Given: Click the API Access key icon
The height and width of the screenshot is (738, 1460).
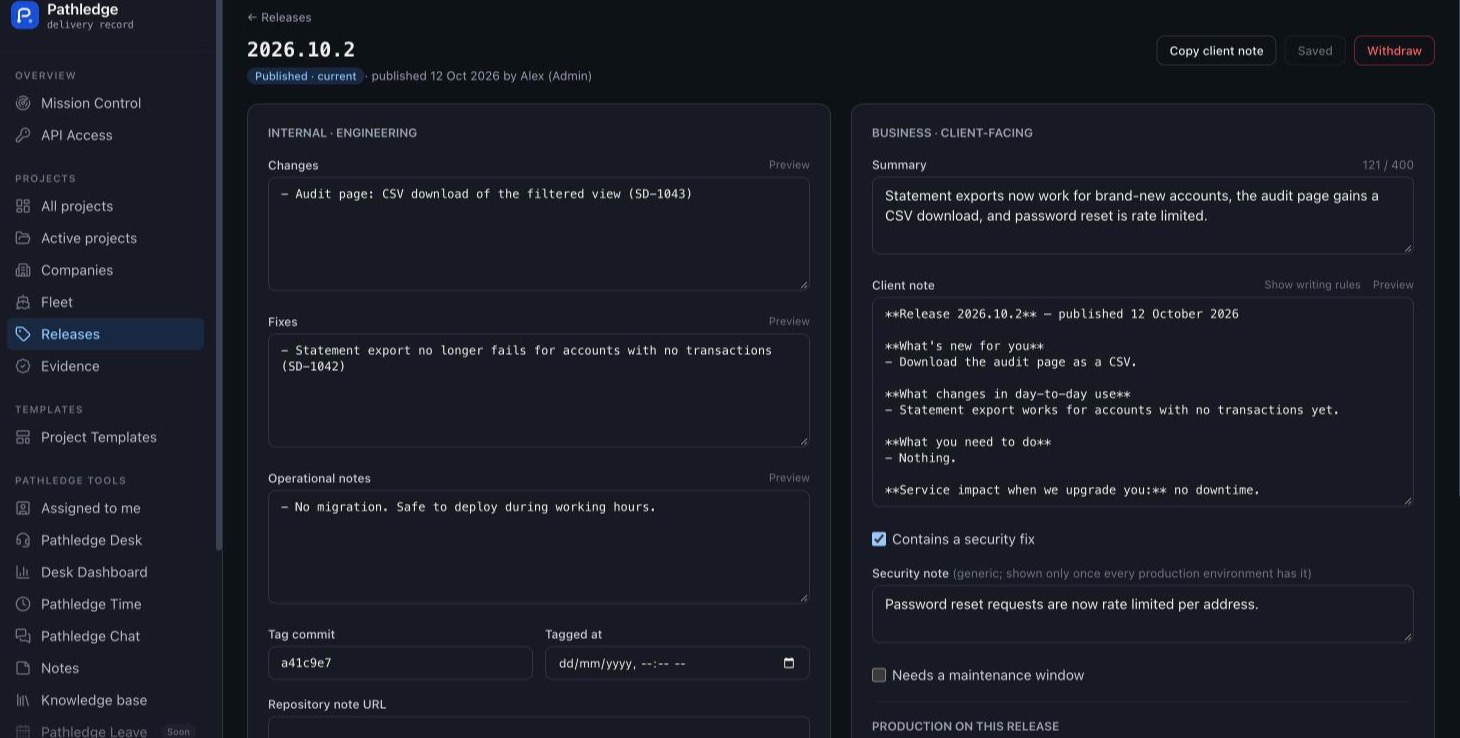Looking at the screenshot, I should click(x=23, y=135).
